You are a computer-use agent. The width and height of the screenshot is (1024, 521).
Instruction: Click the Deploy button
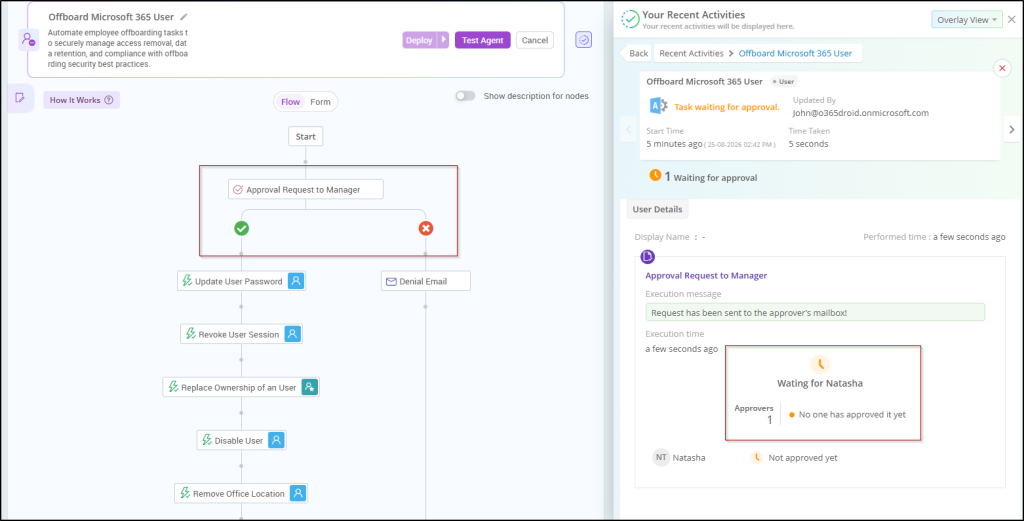(419, 40)
